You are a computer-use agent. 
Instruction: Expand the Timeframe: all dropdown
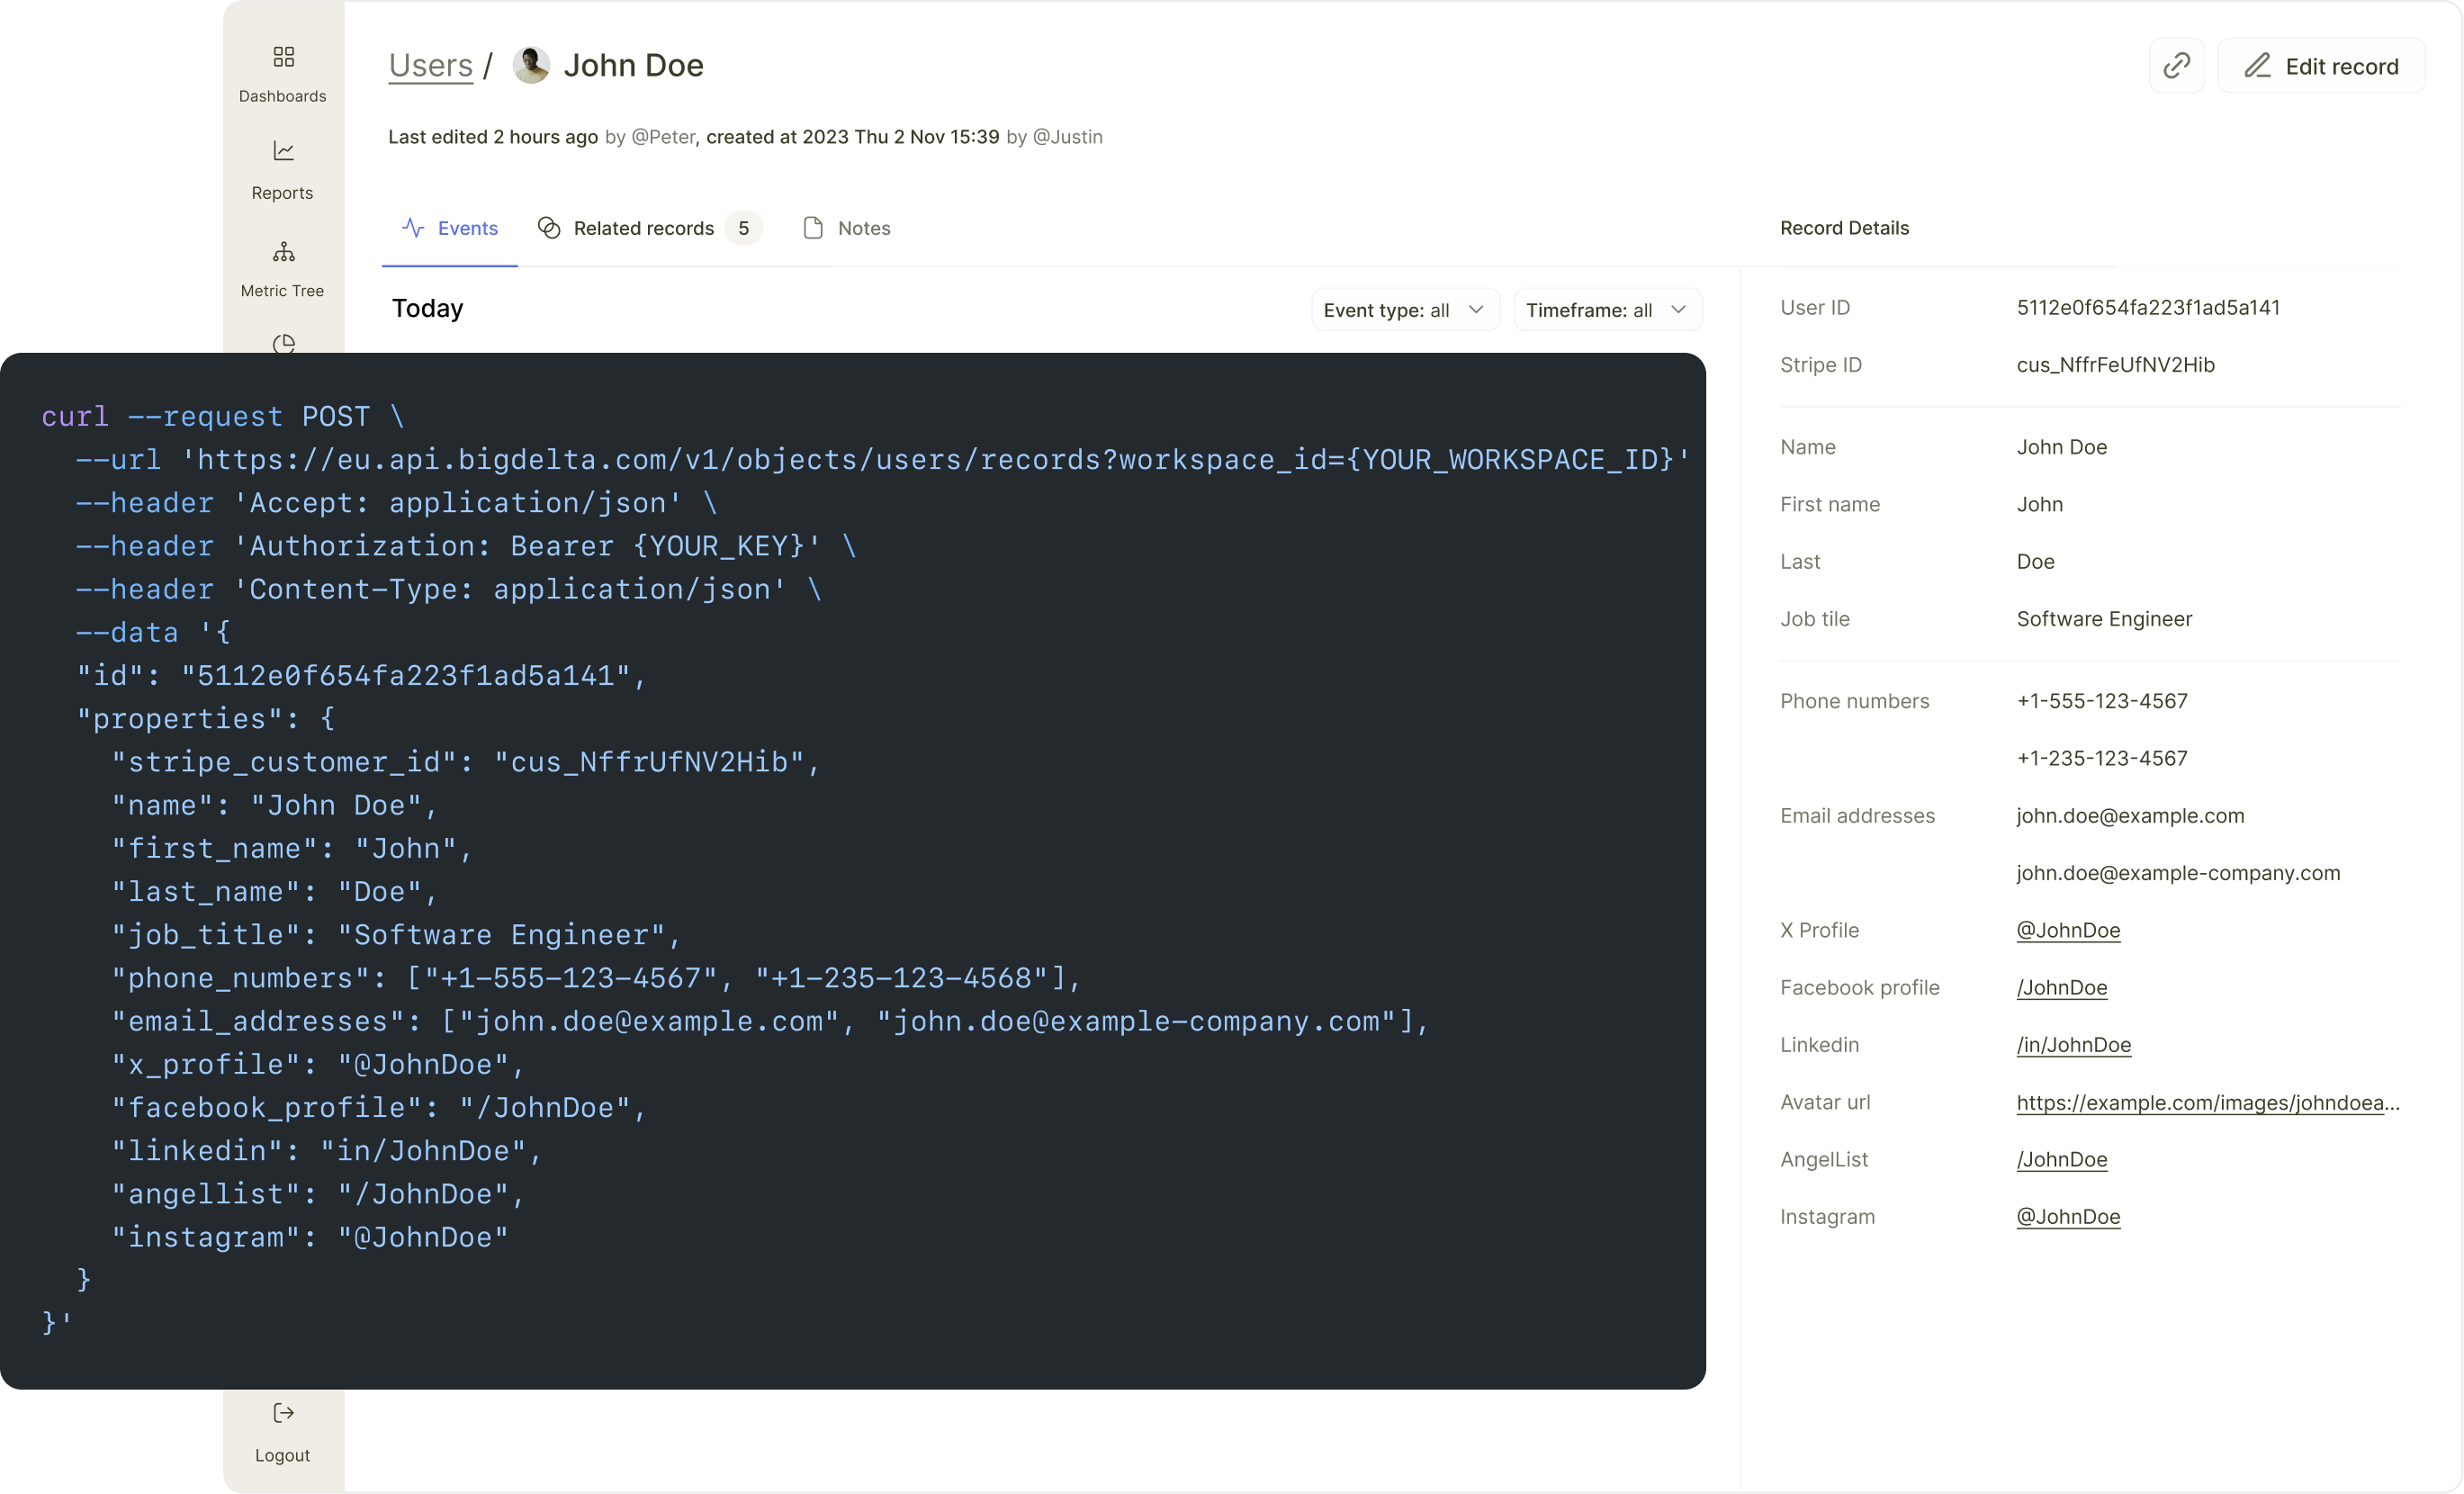pyautogui.click(x=1606, y=310)
